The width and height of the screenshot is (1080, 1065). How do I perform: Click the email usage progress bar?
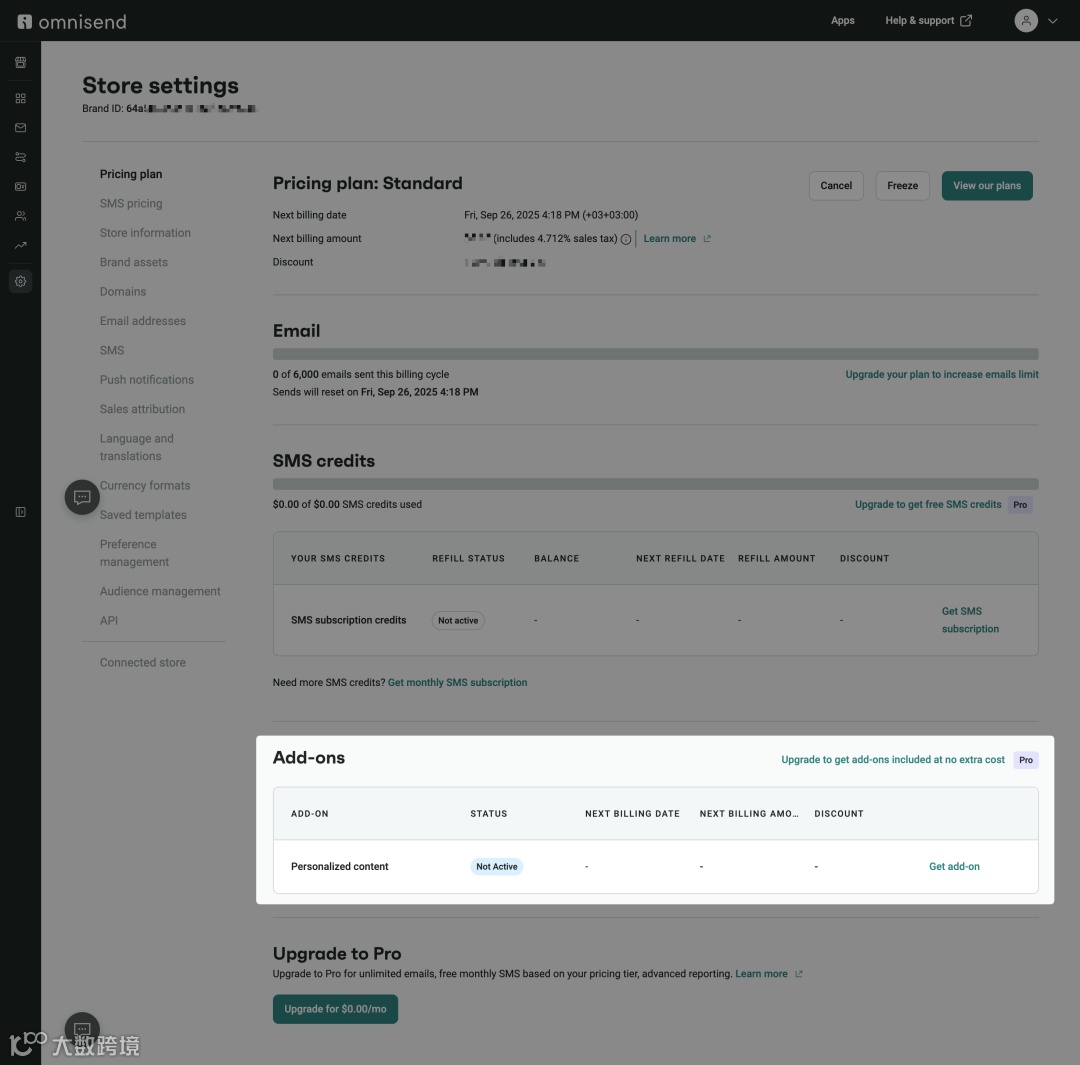pyautogui.click(x=655, y=354)
